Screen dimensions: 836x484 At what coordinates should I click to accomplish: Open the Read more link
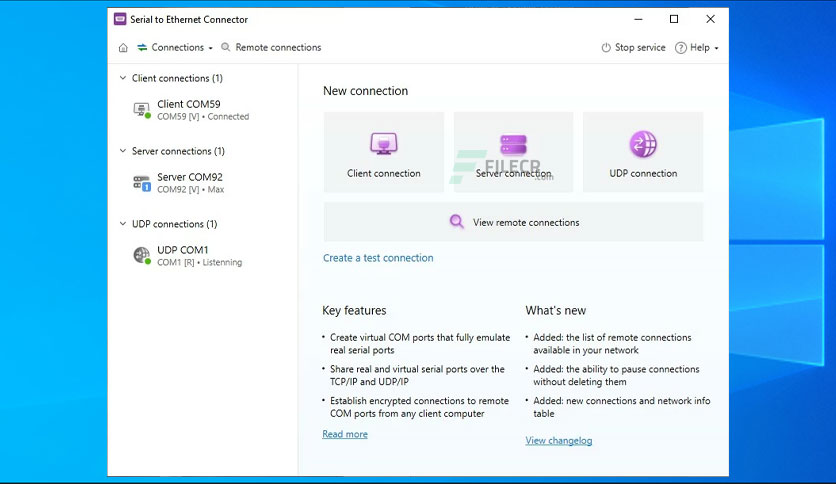pos(345,434)
